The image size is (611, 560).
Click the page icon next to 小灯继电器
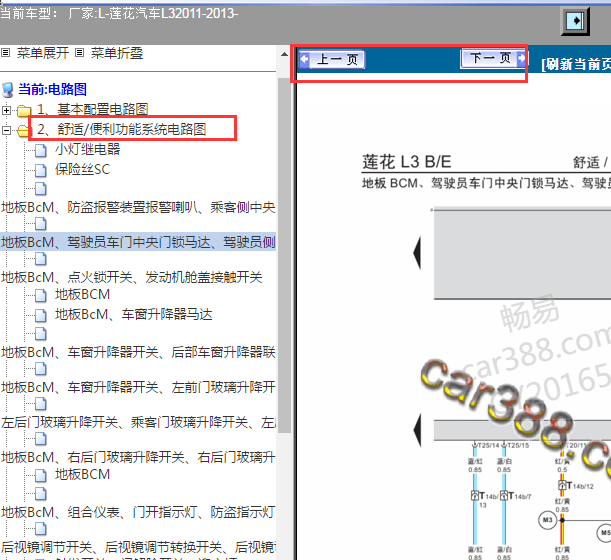[41, 150]
